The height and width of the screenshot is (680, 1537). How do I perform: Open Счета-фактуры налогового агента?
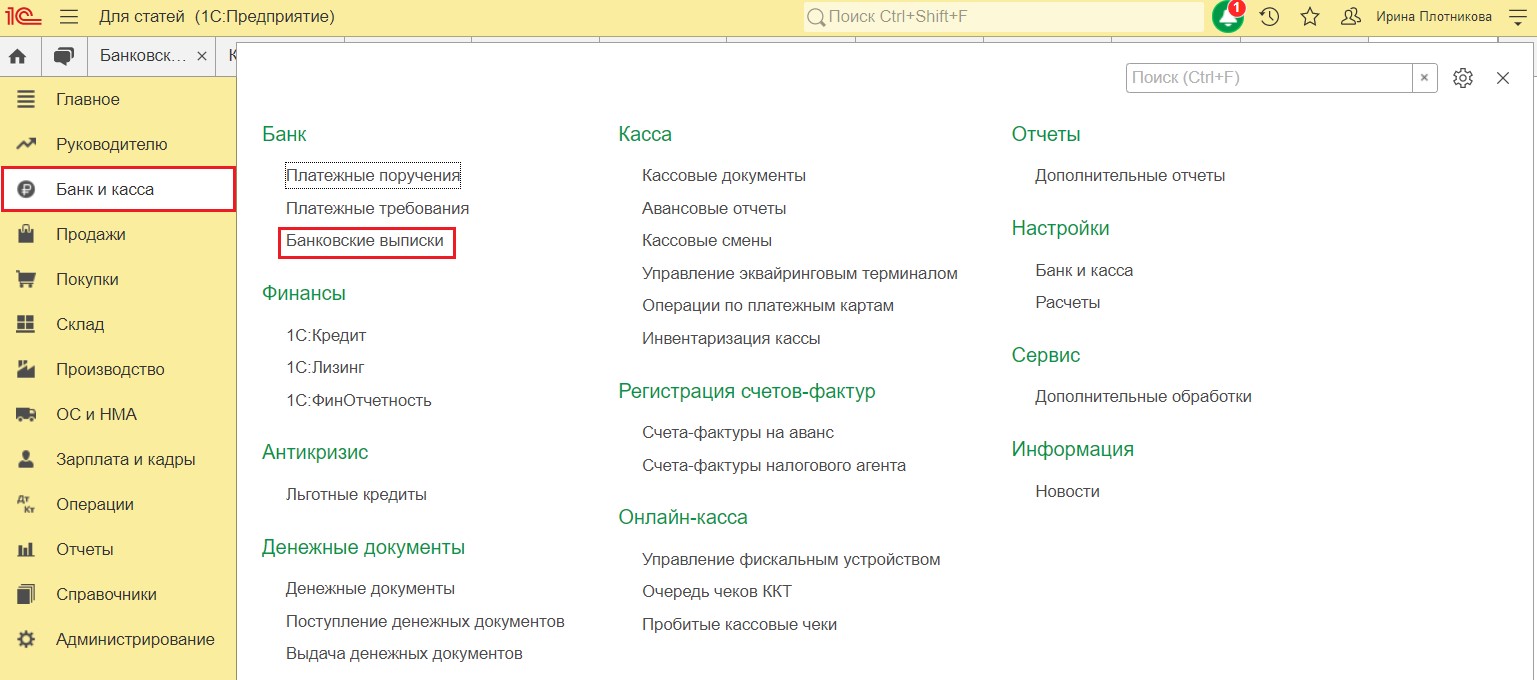click(774, 465)
